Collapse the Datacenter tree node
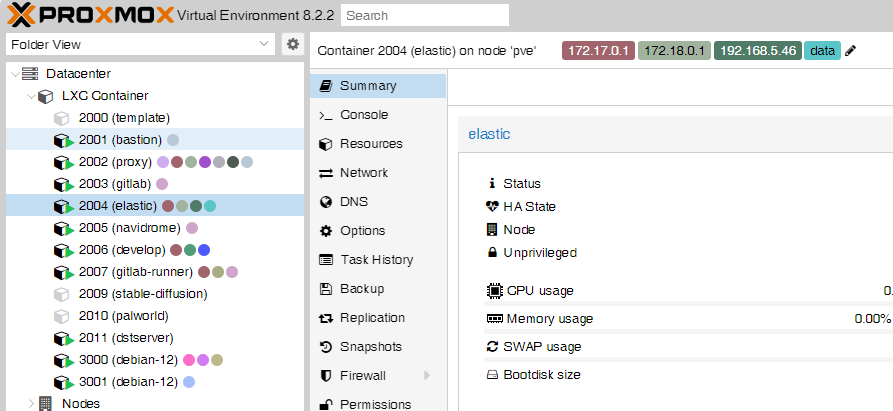The height and width of the screenshot is (411, 893). tap(14, 74)
